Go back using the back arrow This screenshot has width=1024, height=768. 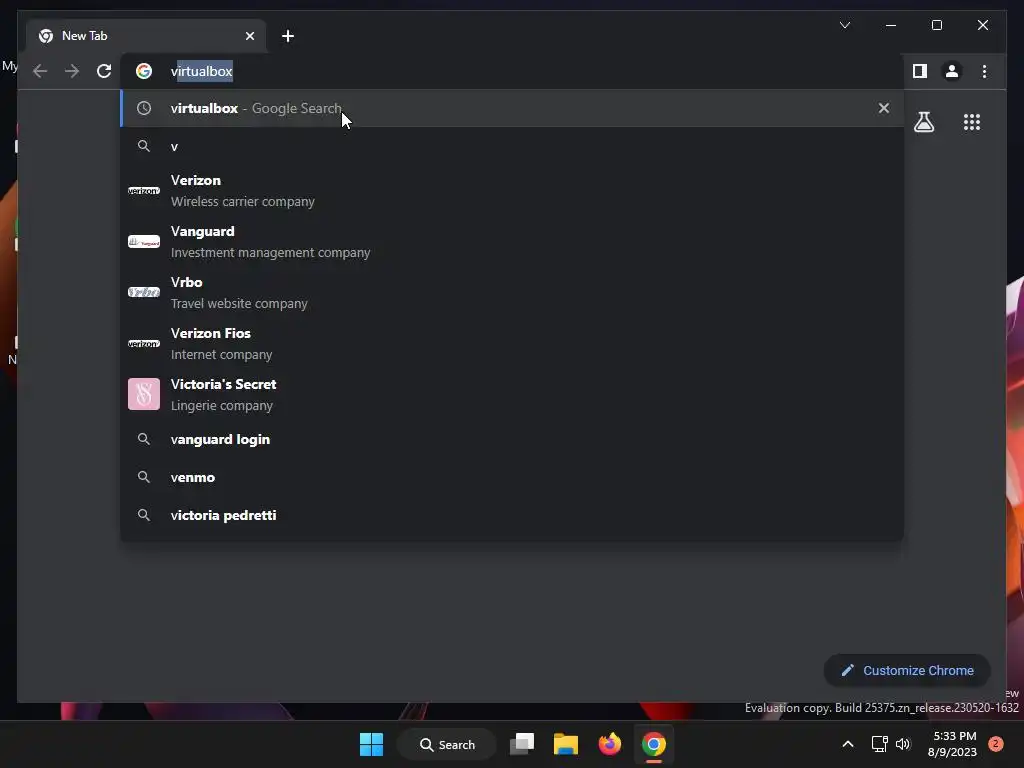coord(40,71)
